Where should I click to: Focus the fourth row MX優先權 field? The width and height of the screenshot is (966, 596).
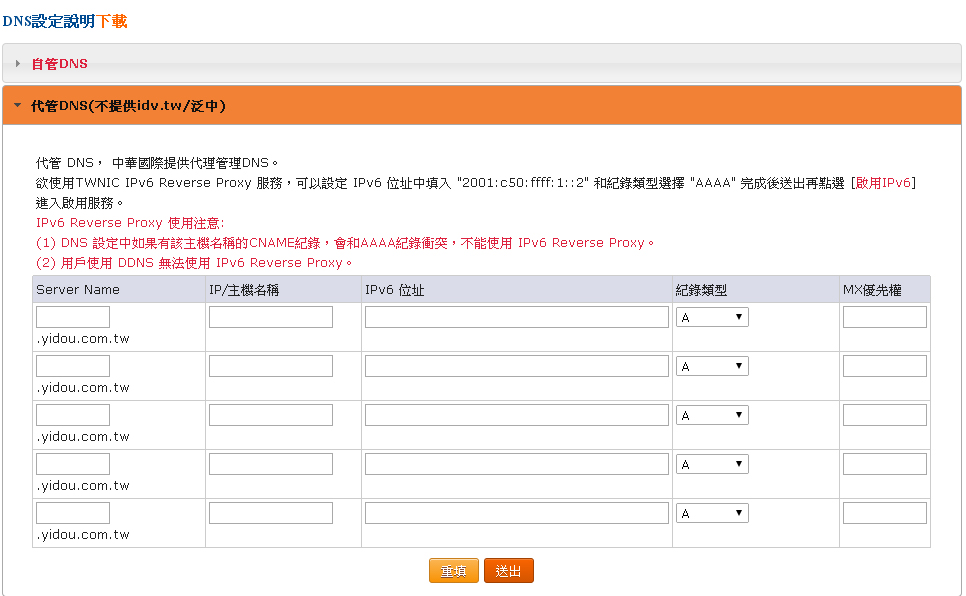pos(884,464)
